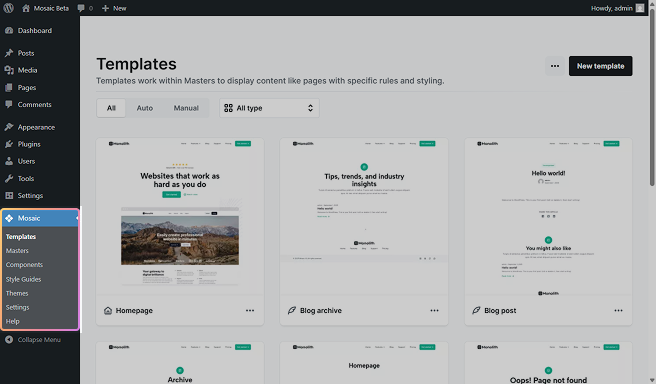
Task: Open the Homepage template thumbnail
Action: [180, 216]
